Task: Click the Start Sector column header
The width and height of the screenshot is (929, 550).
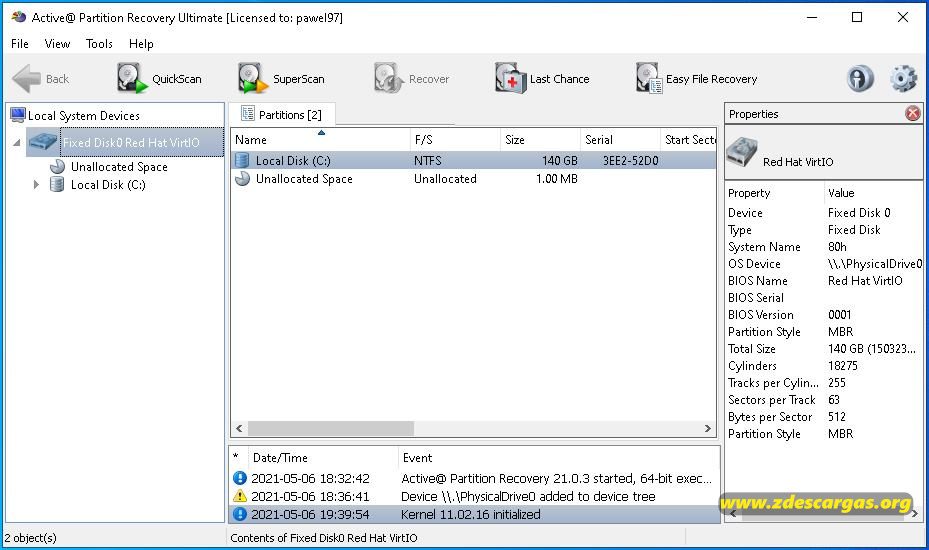Action: tap(688, 140)
